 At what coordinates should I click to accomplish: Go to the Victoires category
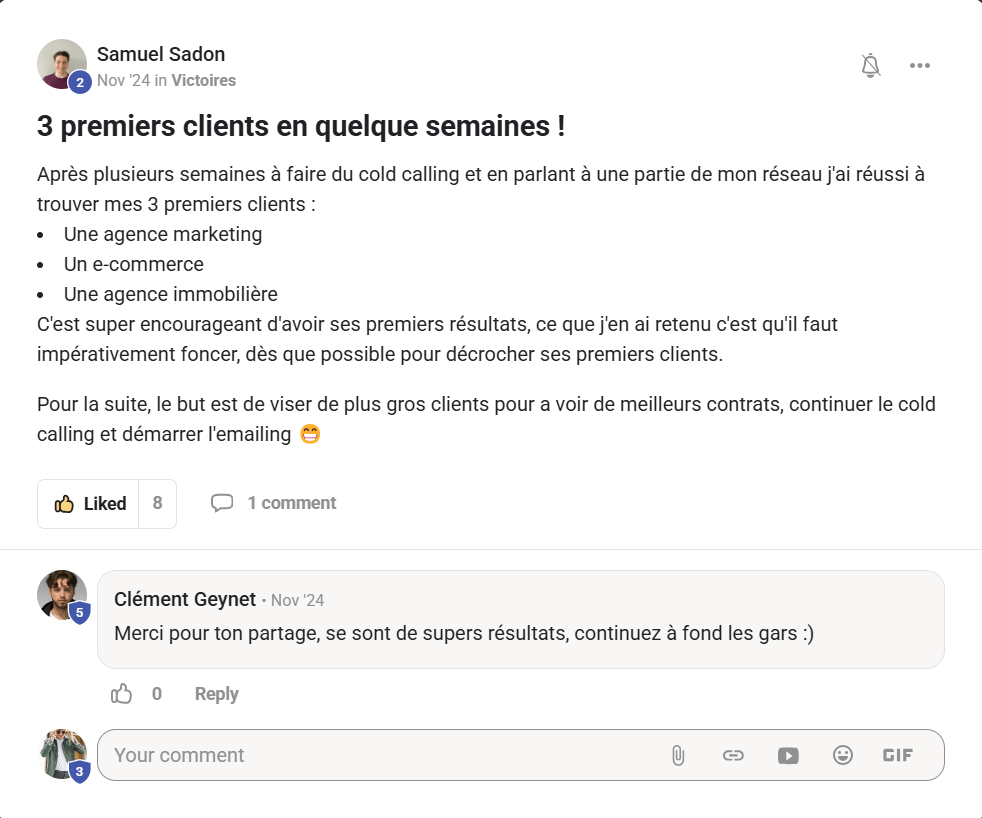click(x=204, y=80)
